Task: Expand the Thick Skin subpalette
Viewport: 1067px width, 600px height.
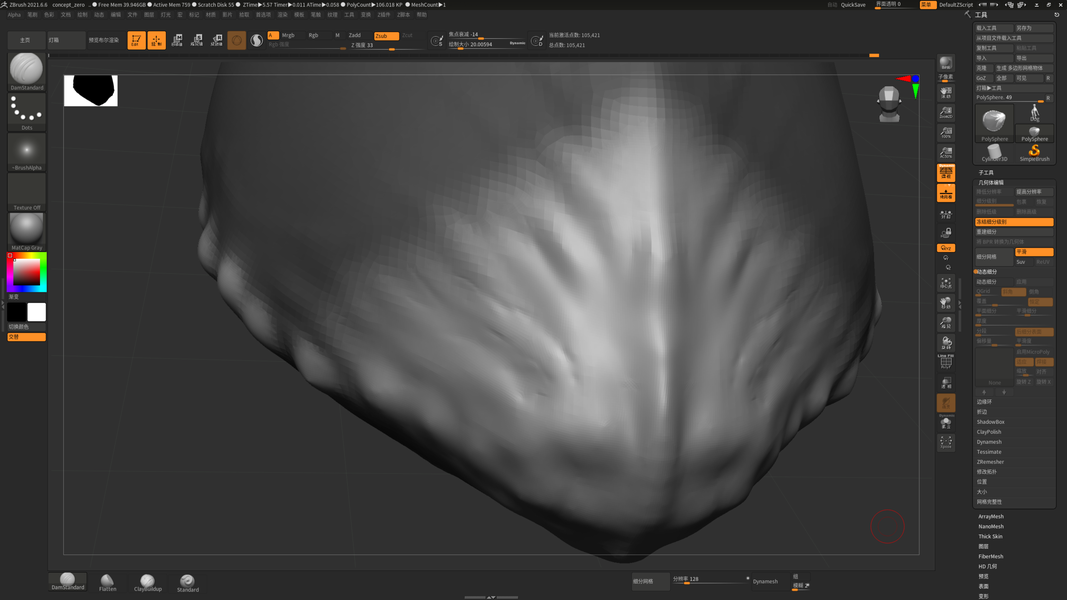Action: pos(990,536)
